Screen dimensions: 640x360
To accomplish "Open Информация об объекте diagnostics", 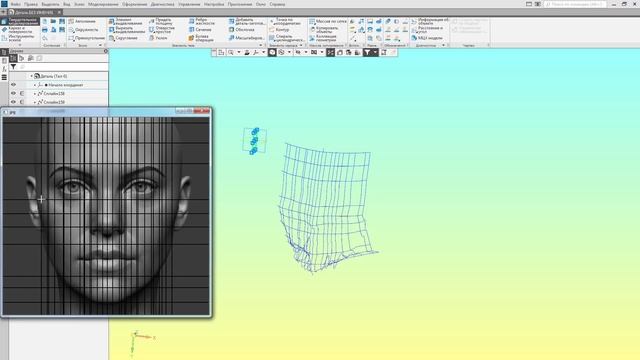I will [430, 21].
